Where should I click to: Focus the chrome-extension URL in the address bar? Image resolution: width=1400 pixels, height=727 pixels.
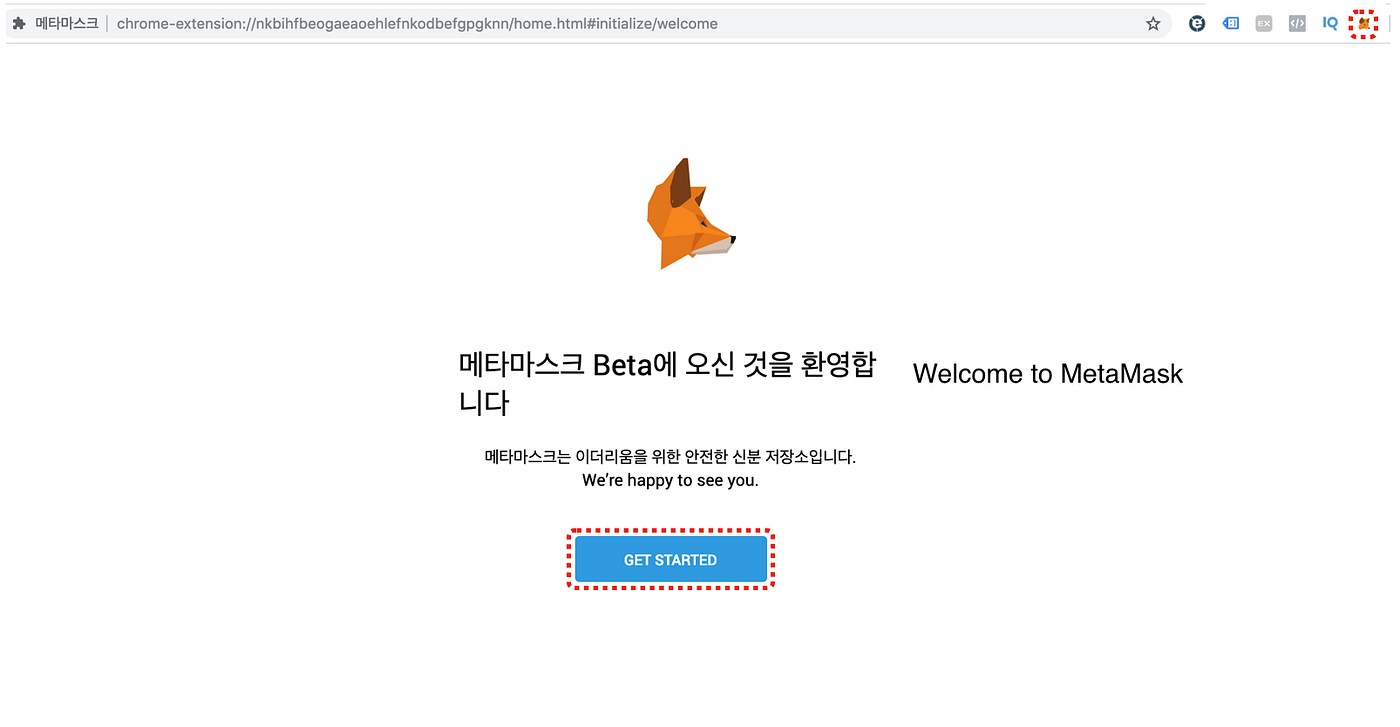[417, 23]
